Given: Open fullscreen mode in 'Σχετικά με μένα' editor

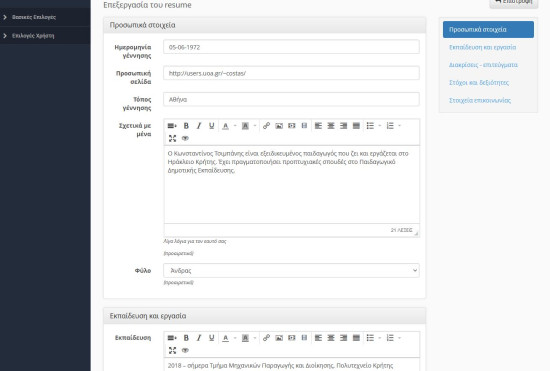Looking at the screenshot, I should [x=172, y=138].
